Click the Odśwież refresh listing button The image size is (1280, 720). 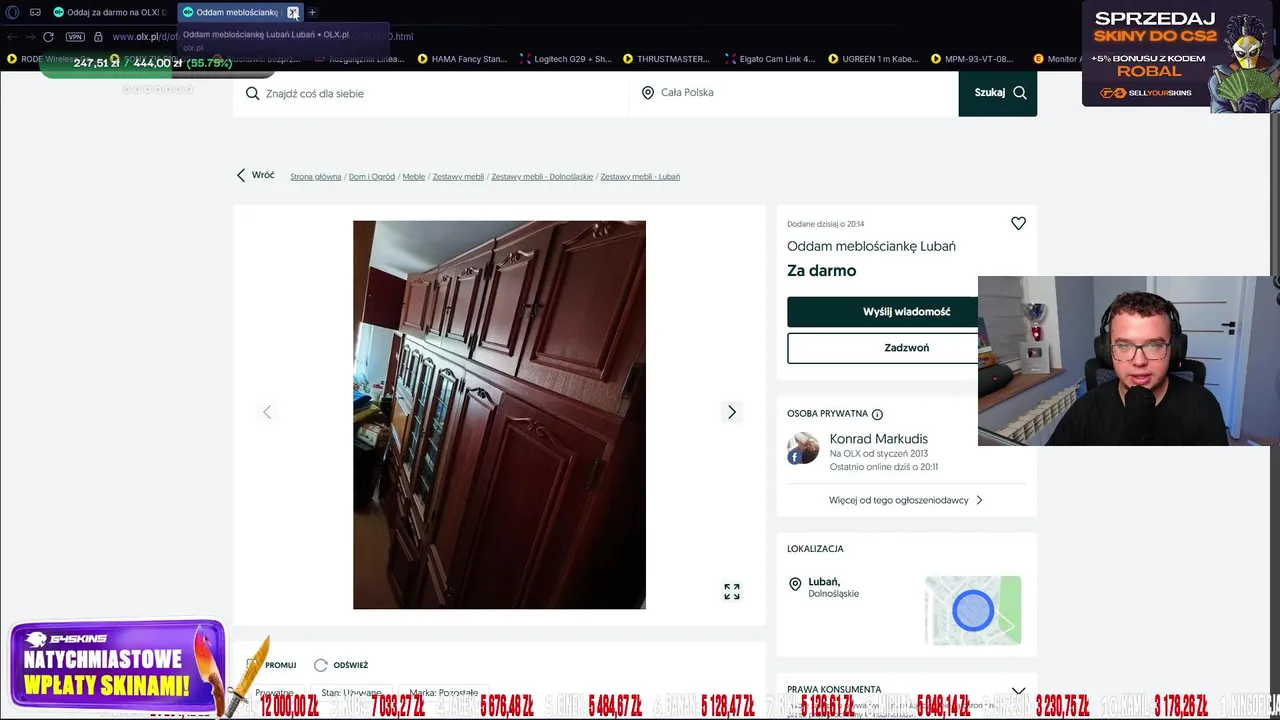click(x=341, y=665)
